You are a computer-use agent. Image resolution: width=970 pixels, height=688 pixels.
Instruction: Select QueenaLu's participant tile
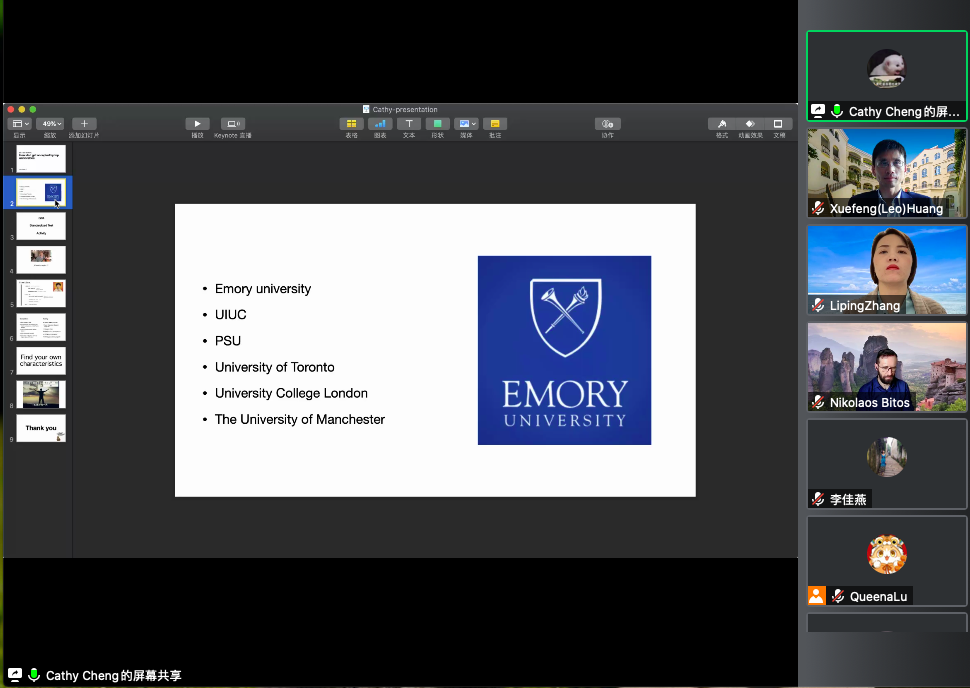click(x=886, y=561)
